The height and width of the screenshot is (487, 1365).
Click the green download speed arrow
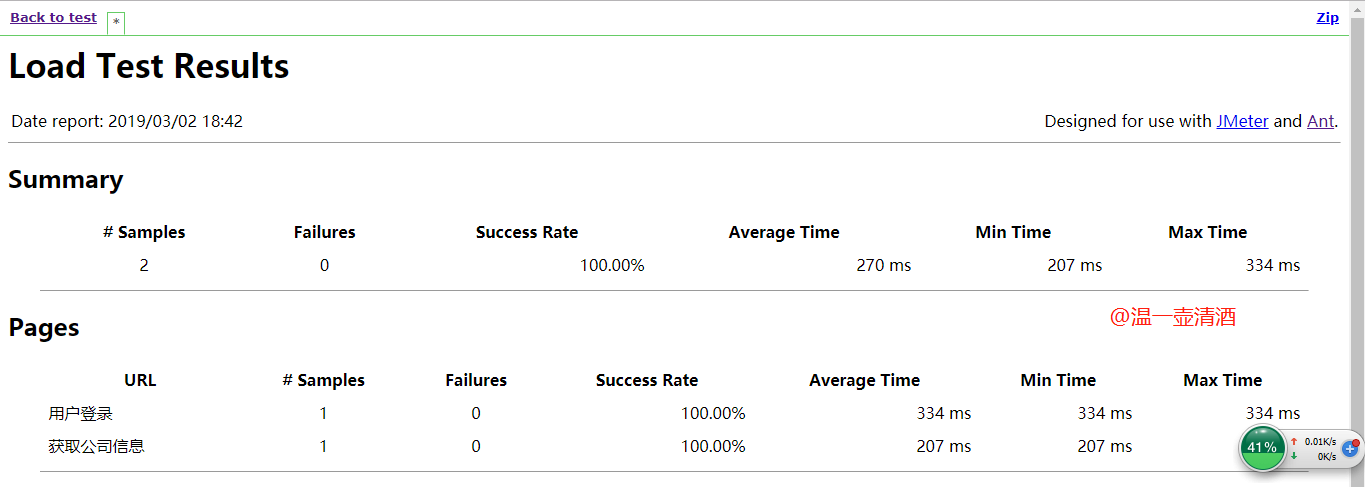(1294, 456)
